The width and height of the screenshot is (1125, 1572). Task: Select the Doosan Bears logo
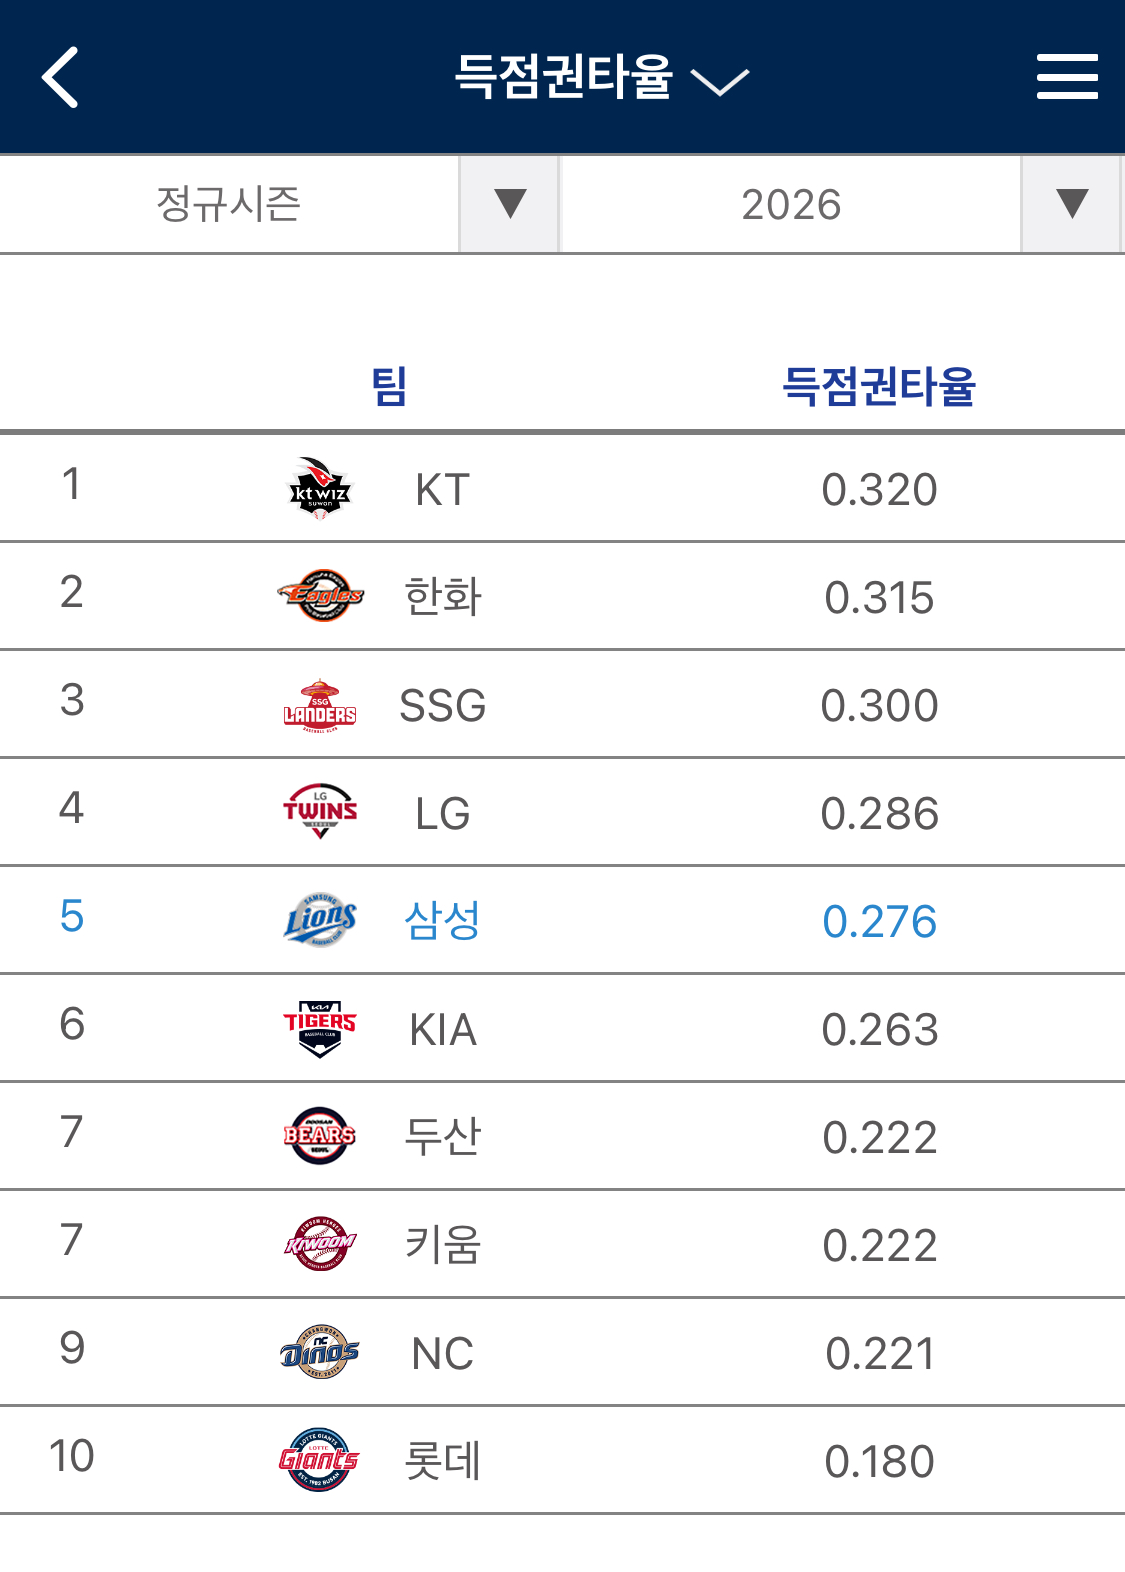[320, 1136]
